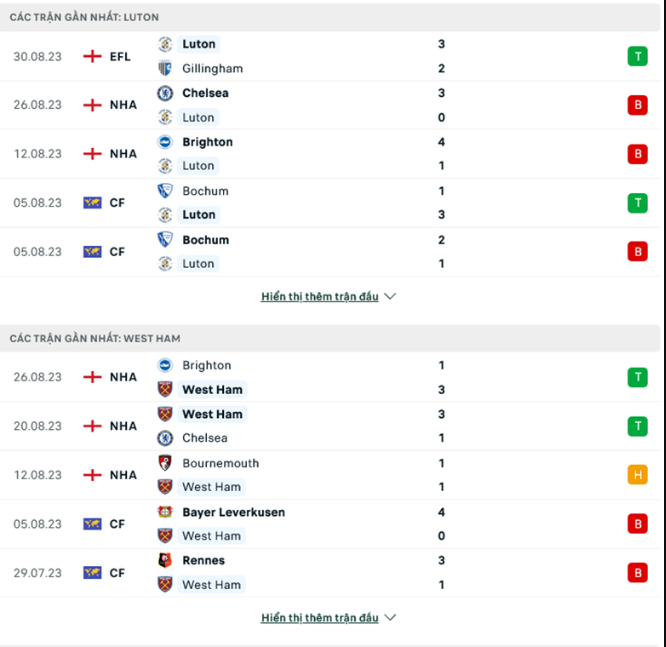Viewport: 666px width, 647px height.
Task: Click the orange H draw badge
Action: pos(637,475)
